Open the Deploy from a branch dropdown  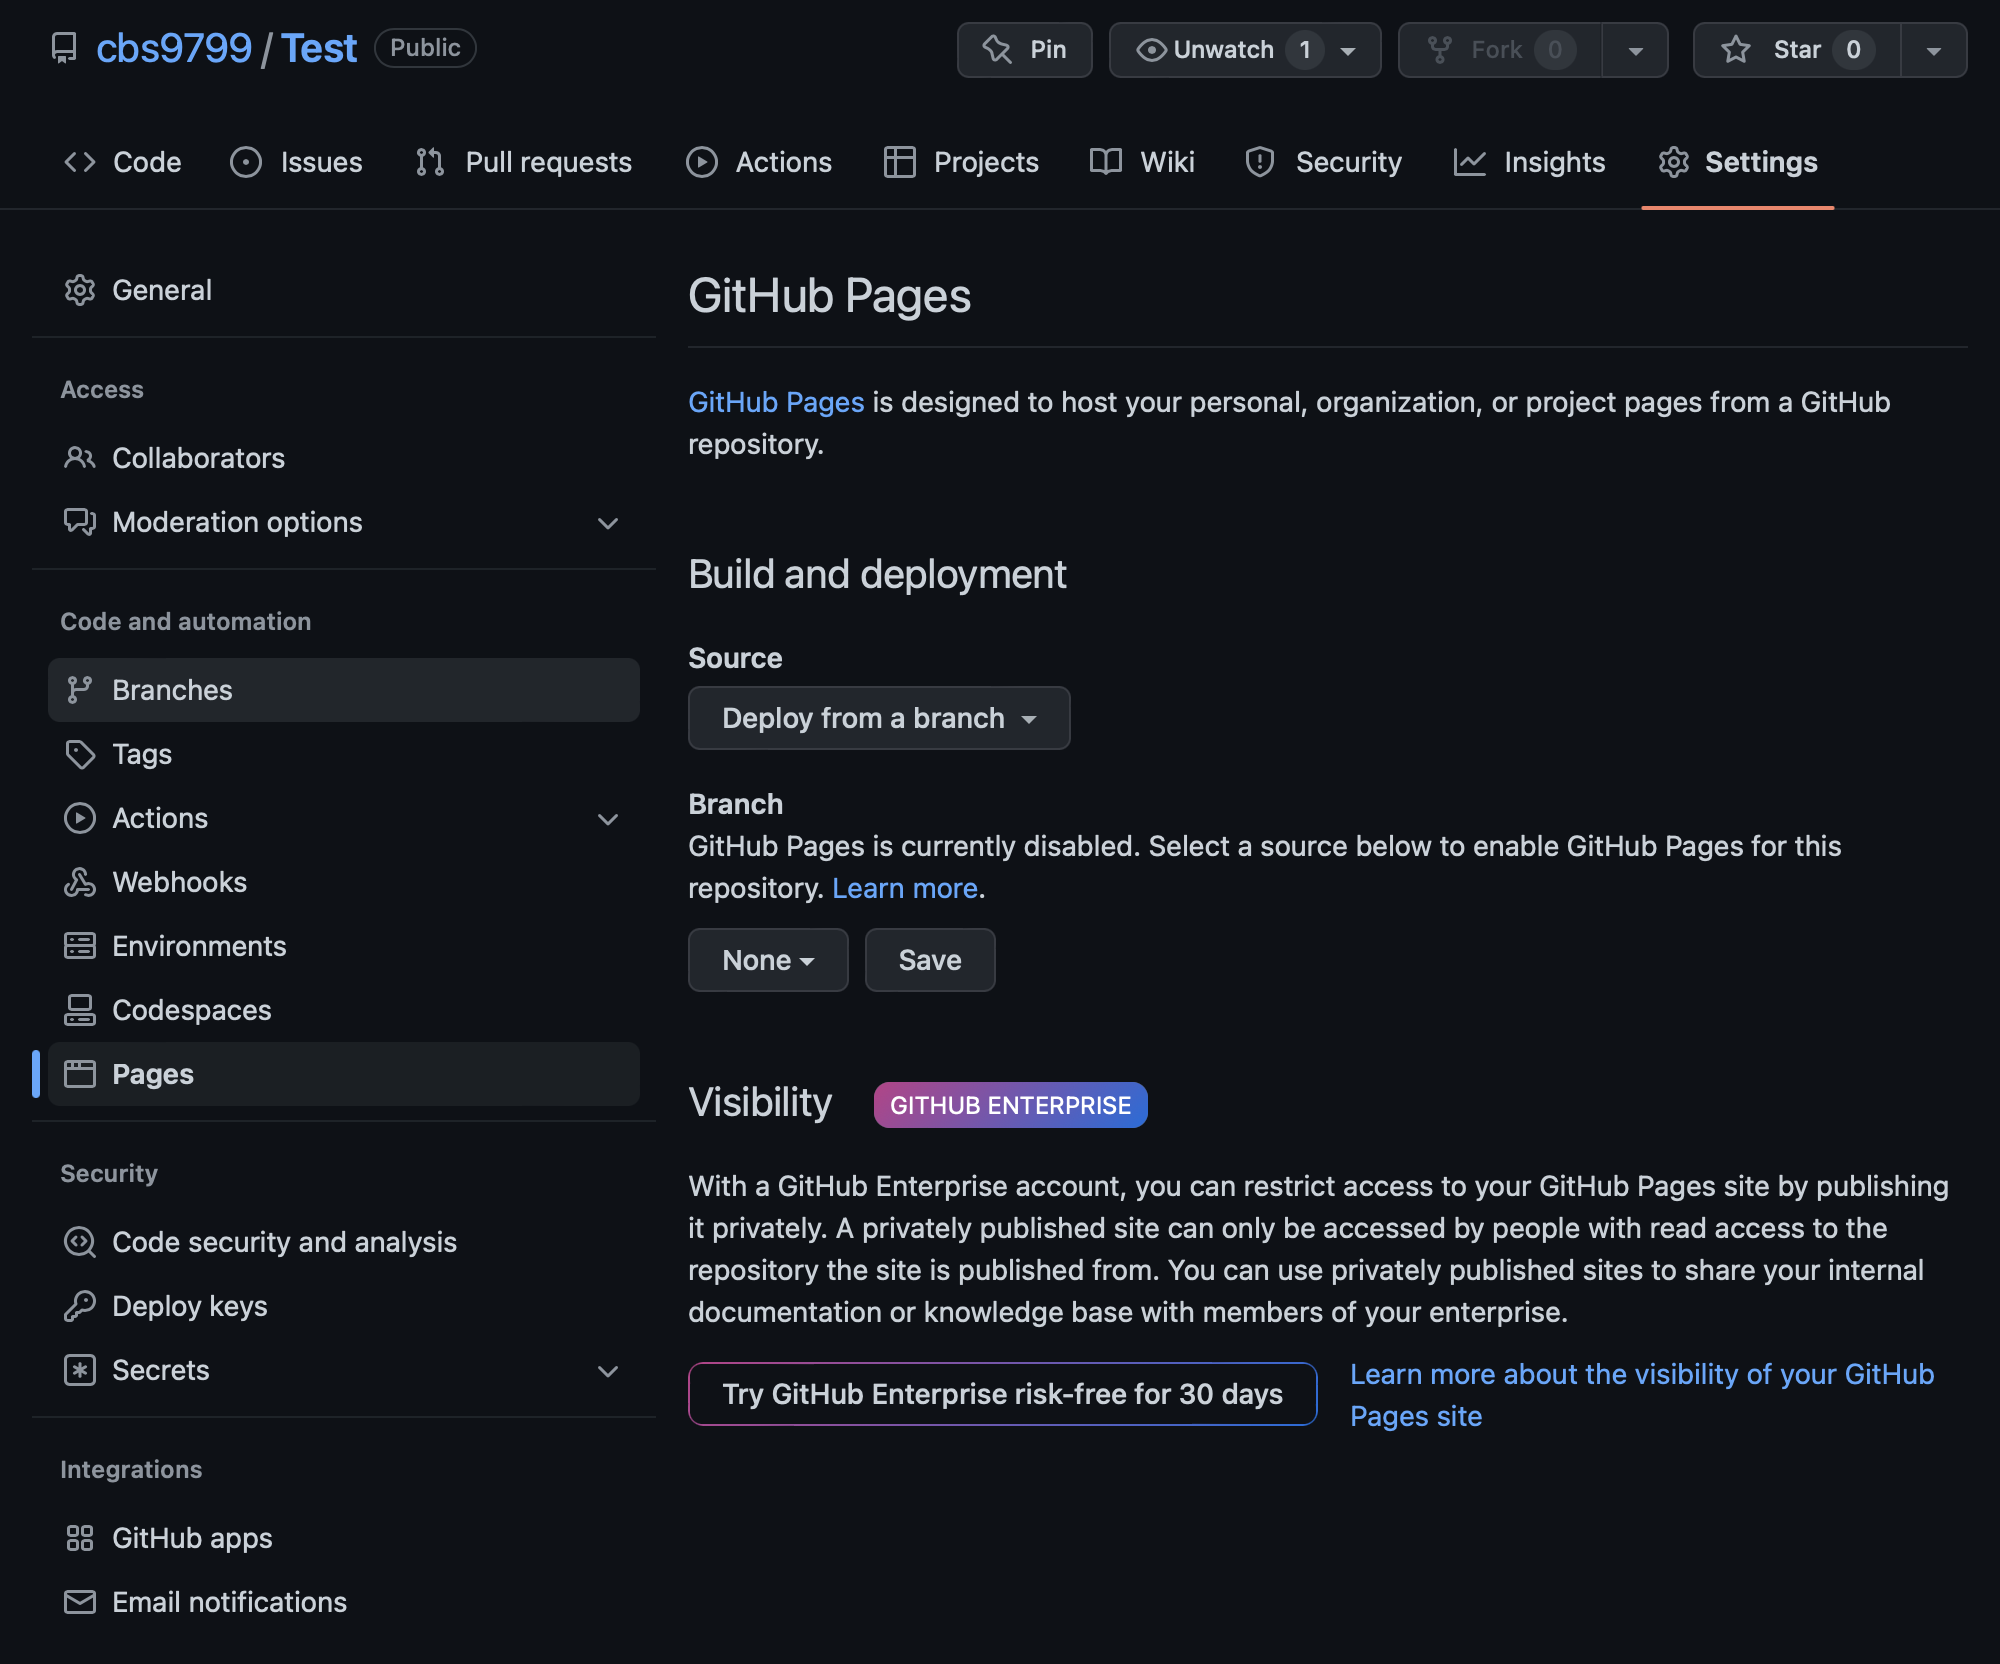(879, 718)
